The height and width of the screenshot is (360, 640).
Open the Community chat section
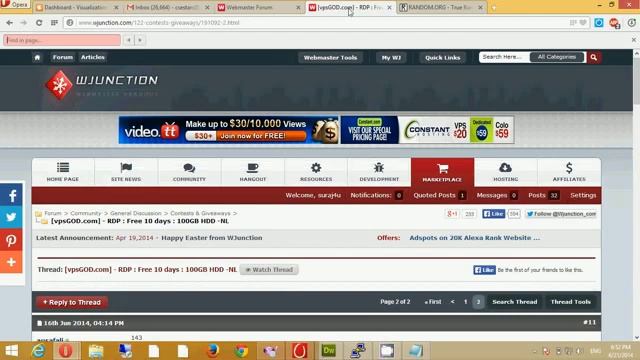(189, 172)
